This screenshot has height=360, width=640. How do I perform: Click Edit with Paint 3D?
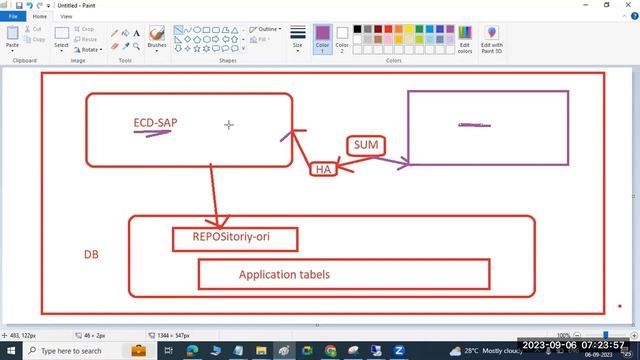tap(491, 40)
